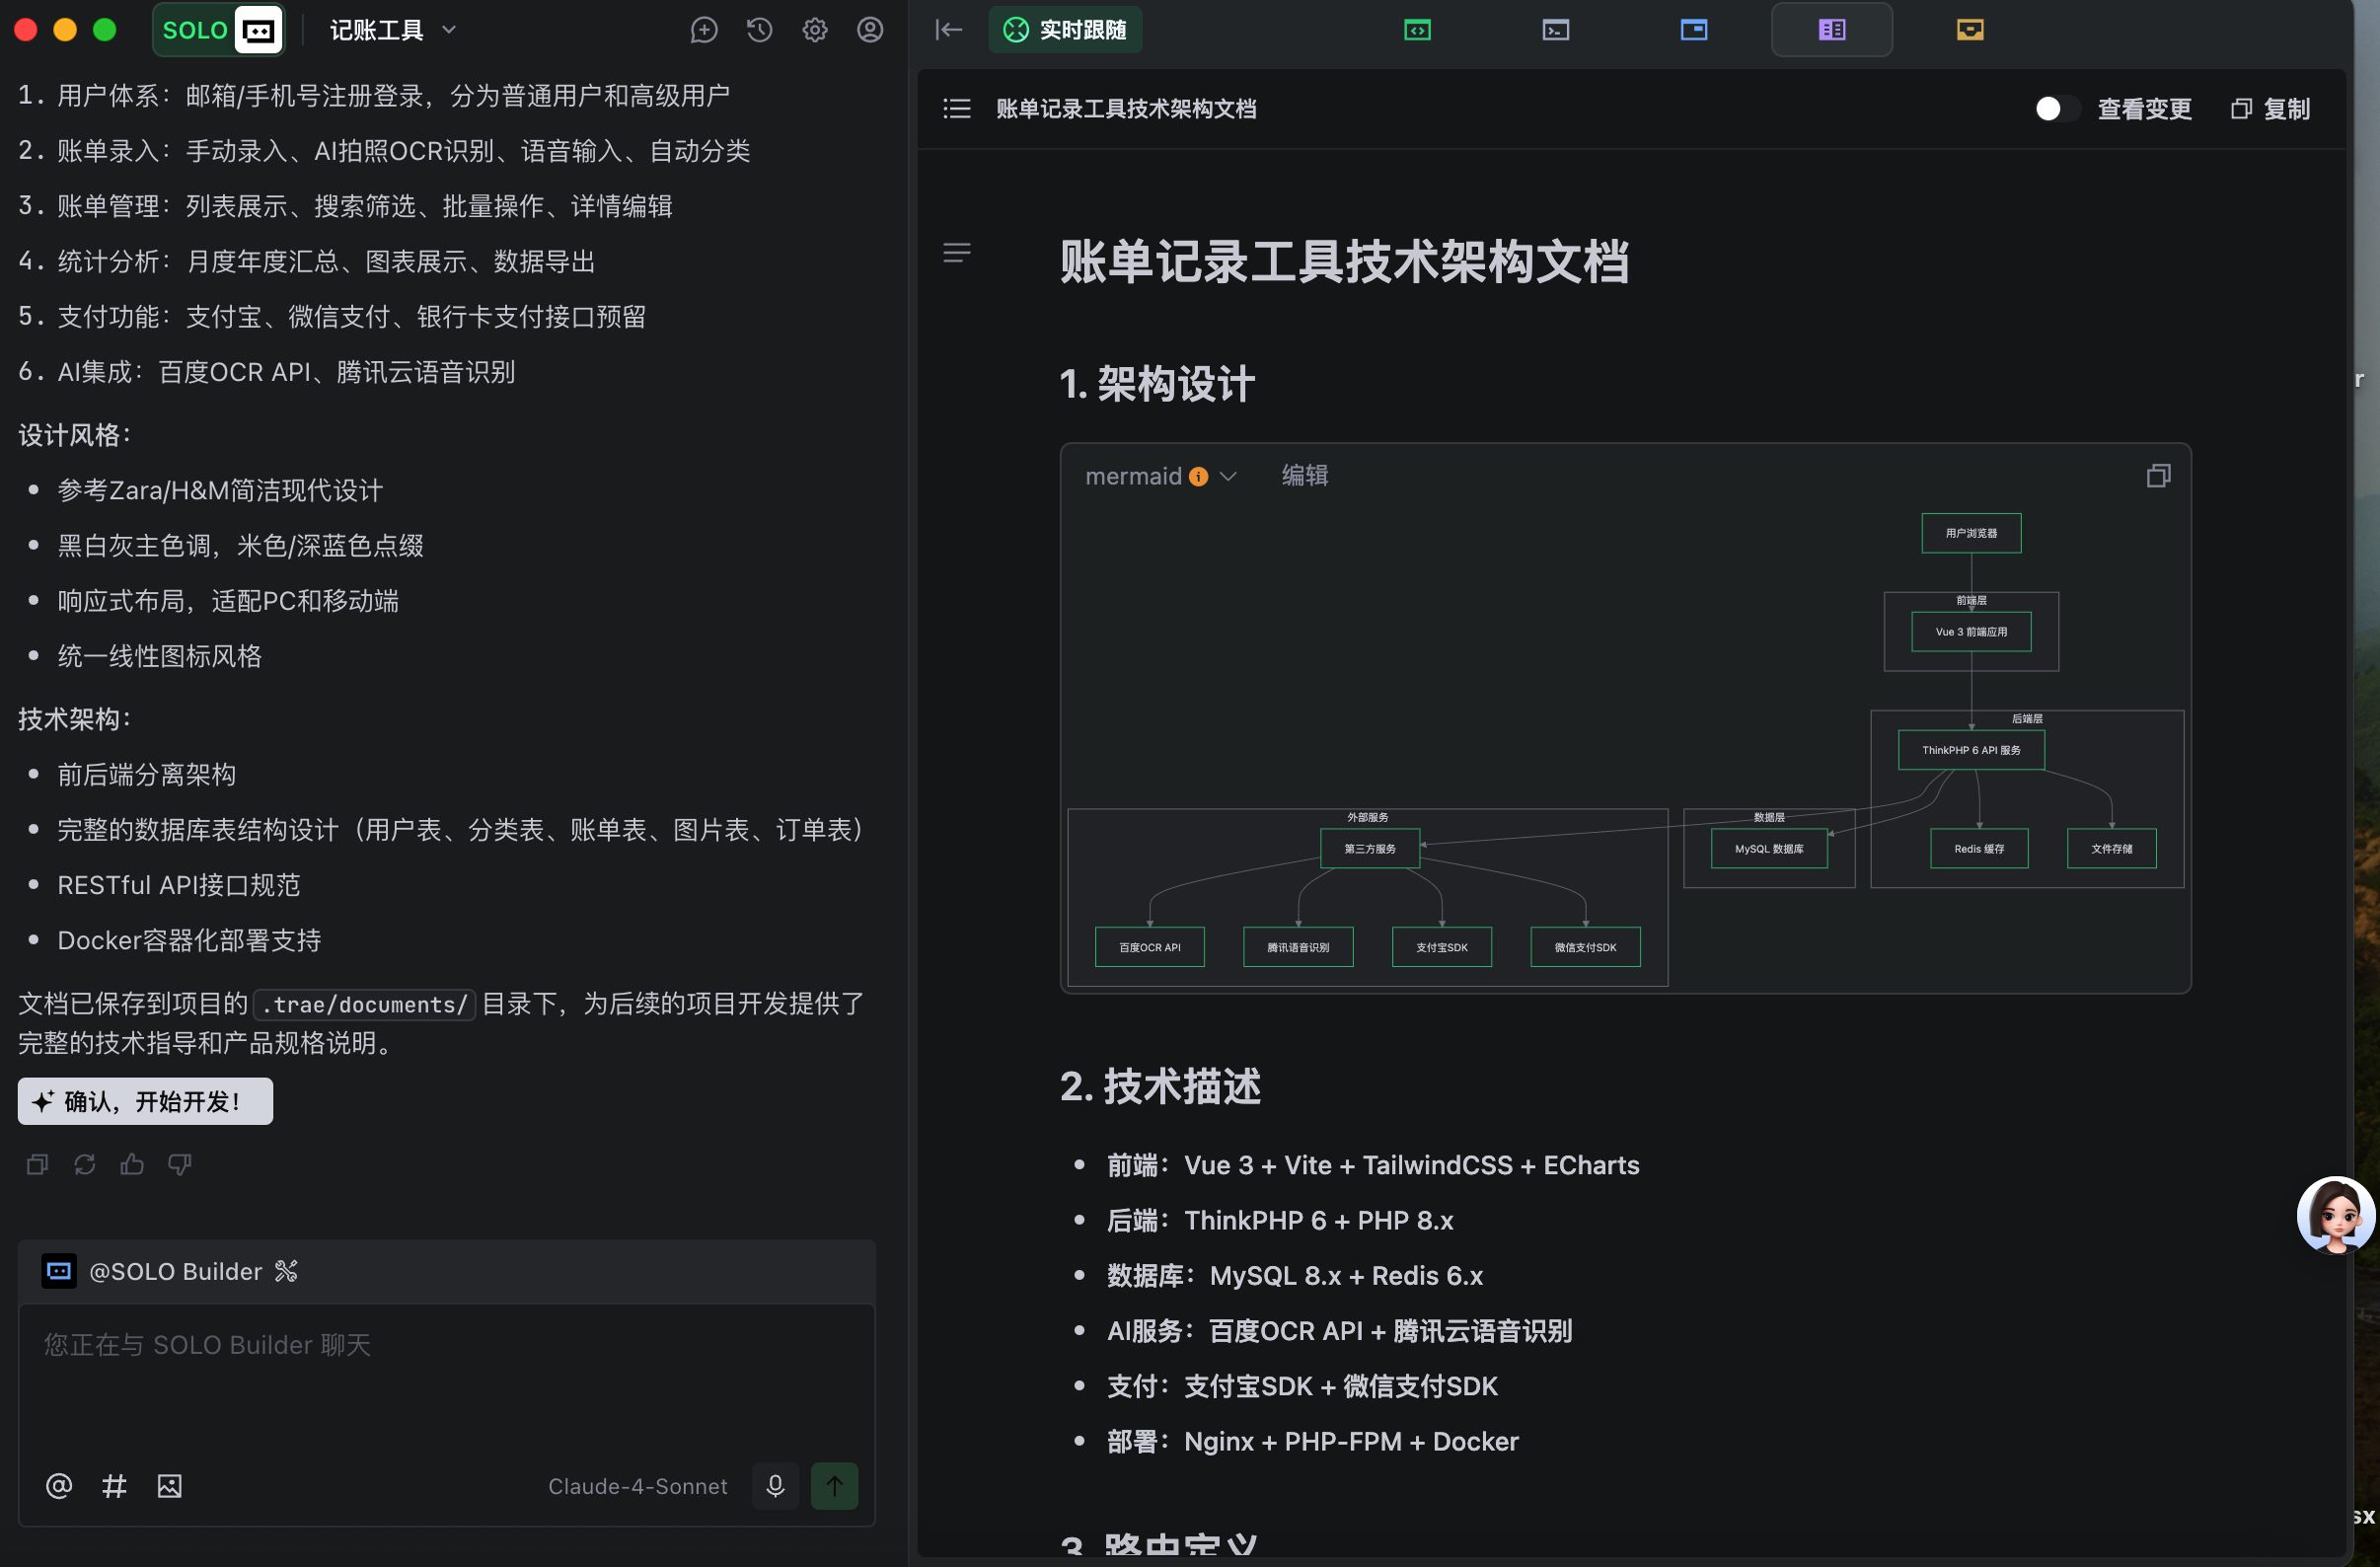Click the mermaid orange info icon
The image size is (2380, 1567).
(x=1198, y=476)
